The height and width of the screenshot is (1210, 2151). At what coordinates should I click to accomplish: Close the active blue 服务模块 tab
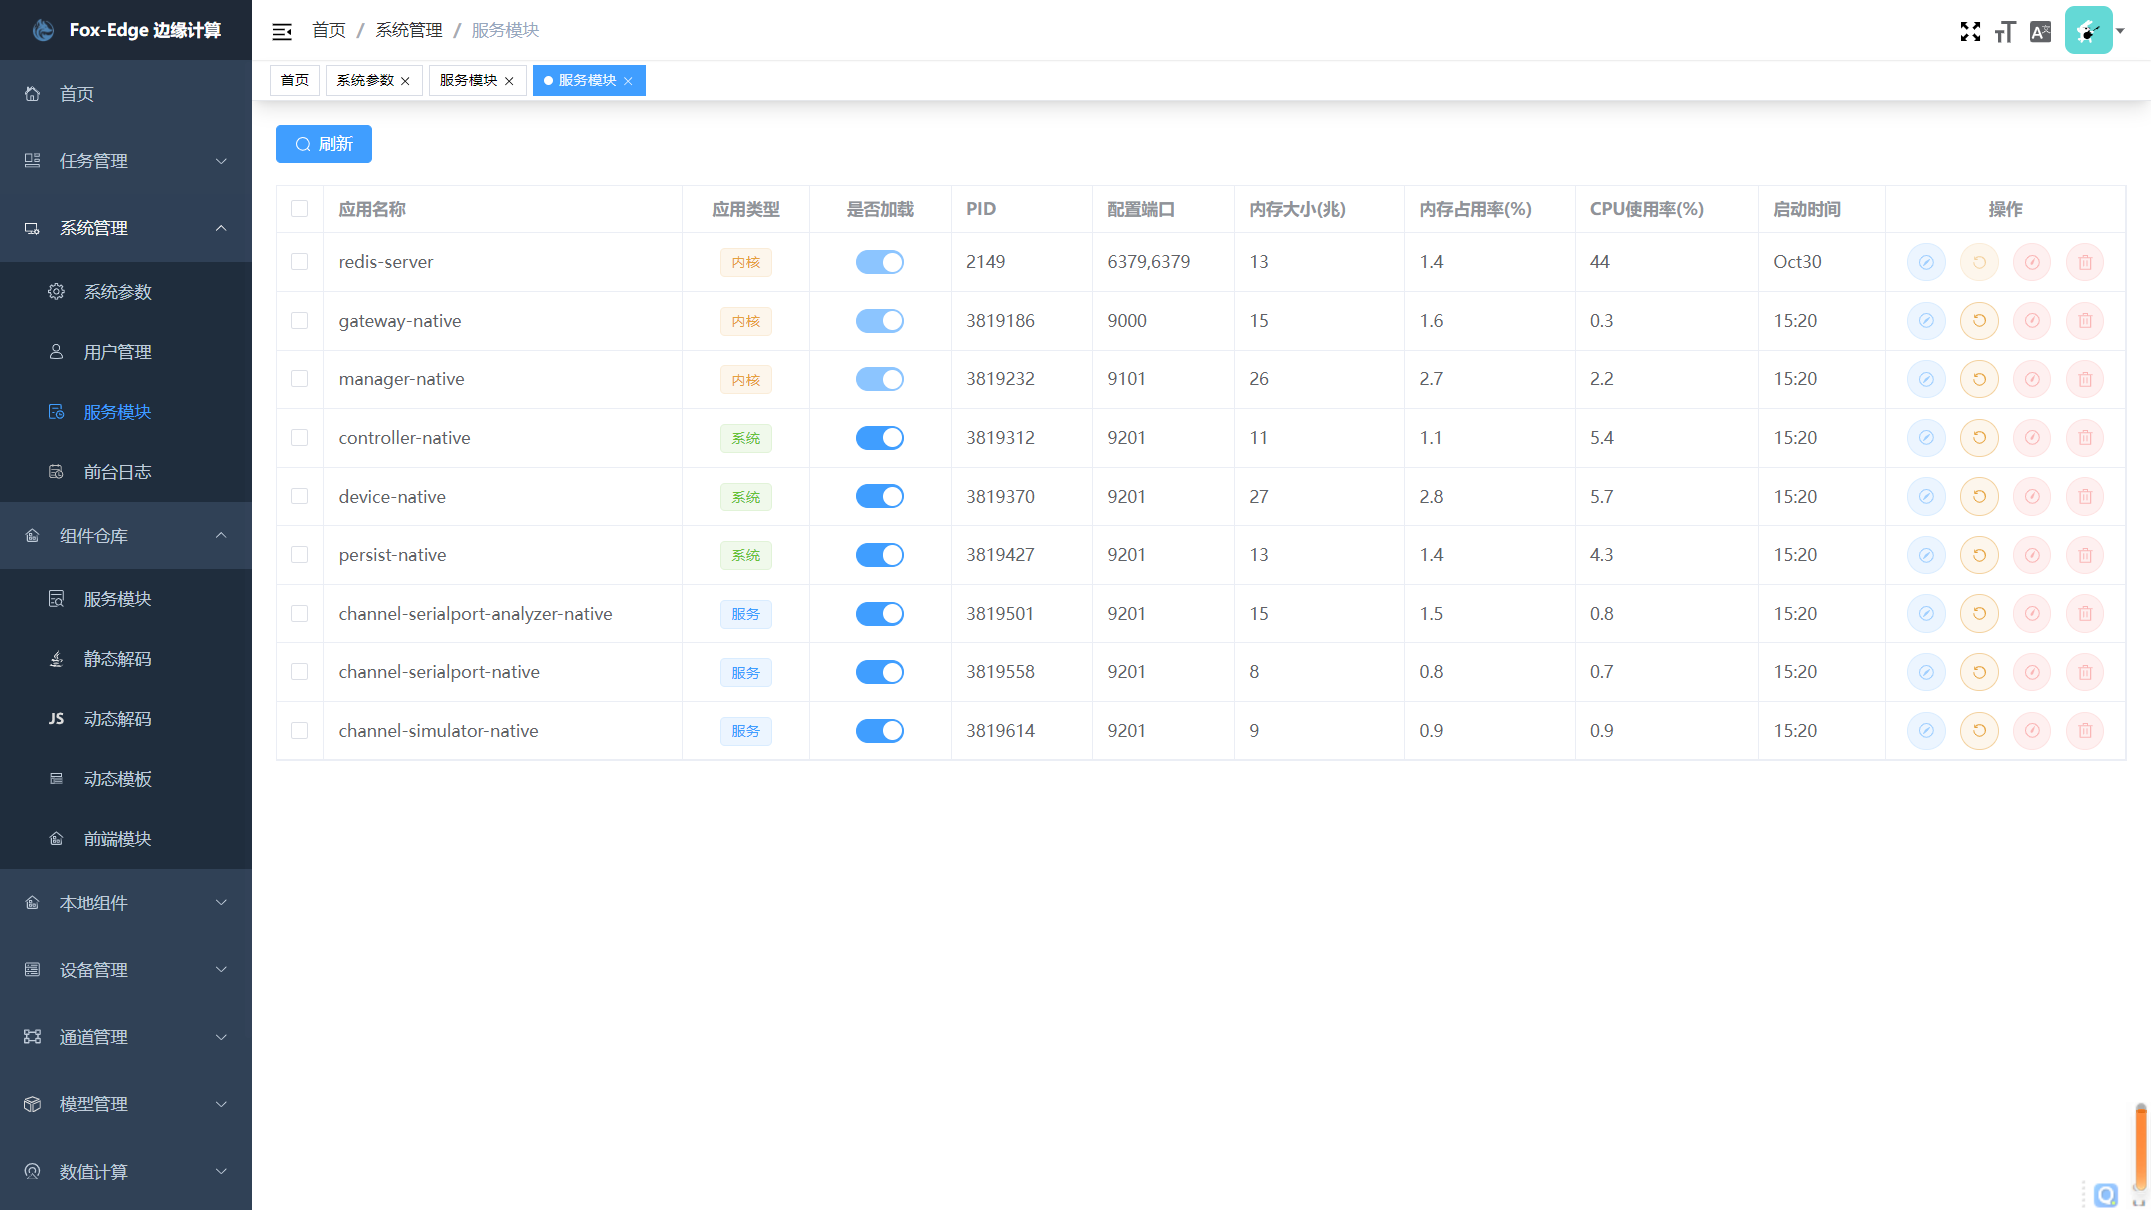pos(628,81)
